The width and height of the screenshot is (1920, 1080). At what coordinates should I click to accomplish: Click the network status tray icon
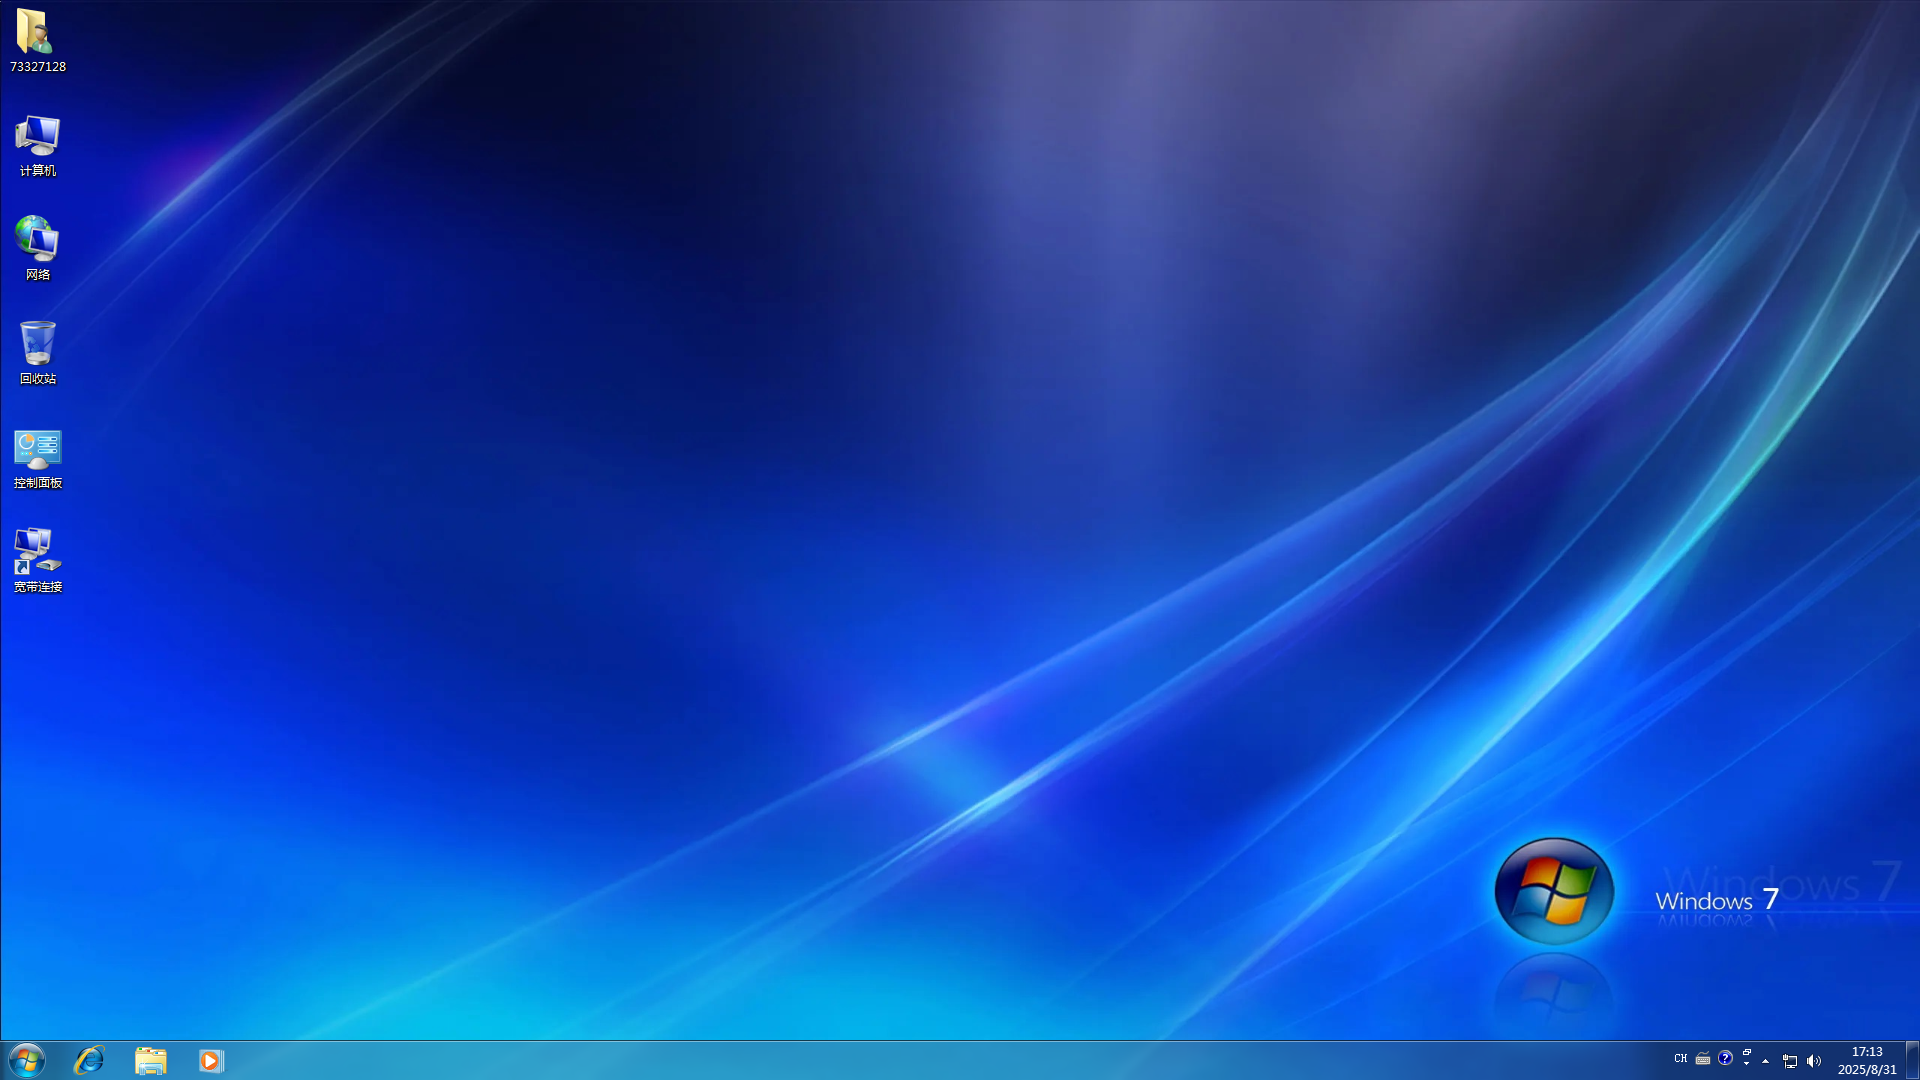[x=1790, y=1062]
